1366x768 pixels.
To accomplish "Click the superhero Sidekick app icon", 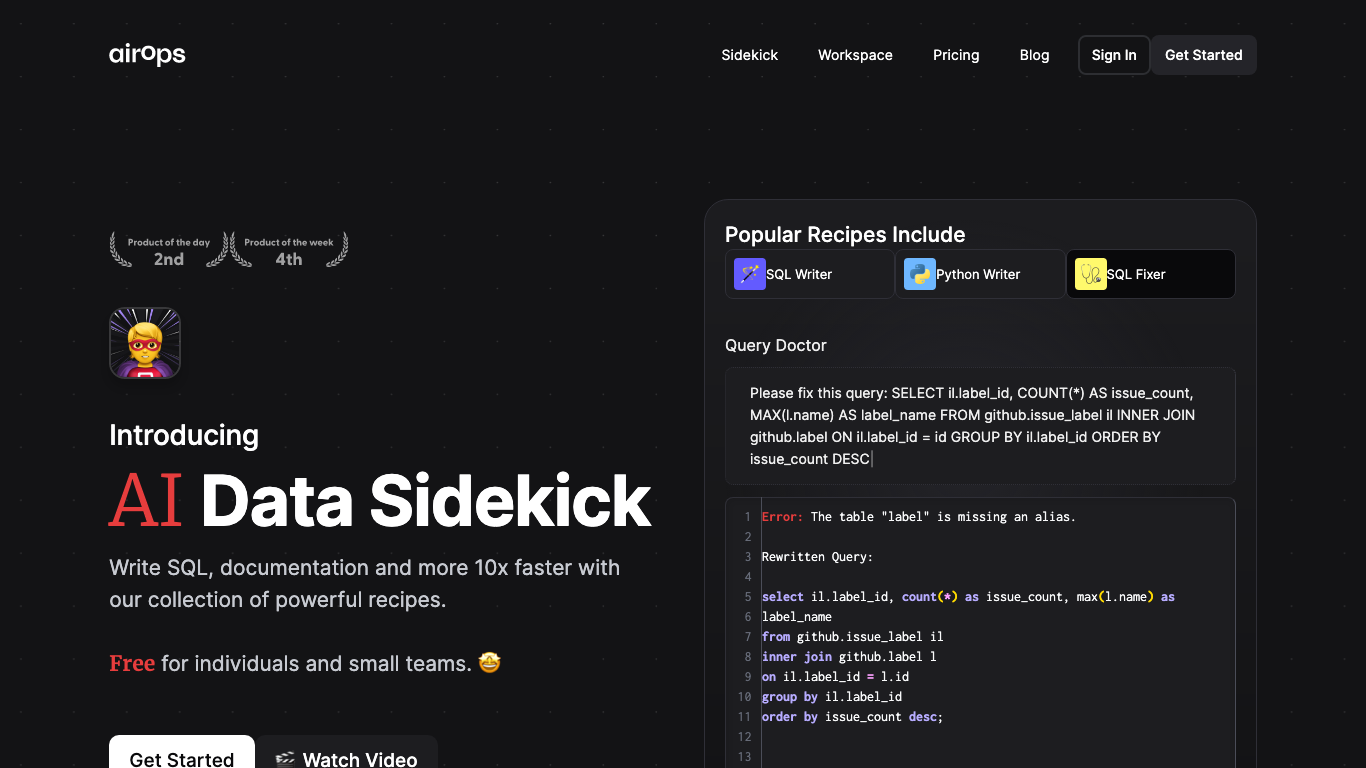I will coord(145,343).
